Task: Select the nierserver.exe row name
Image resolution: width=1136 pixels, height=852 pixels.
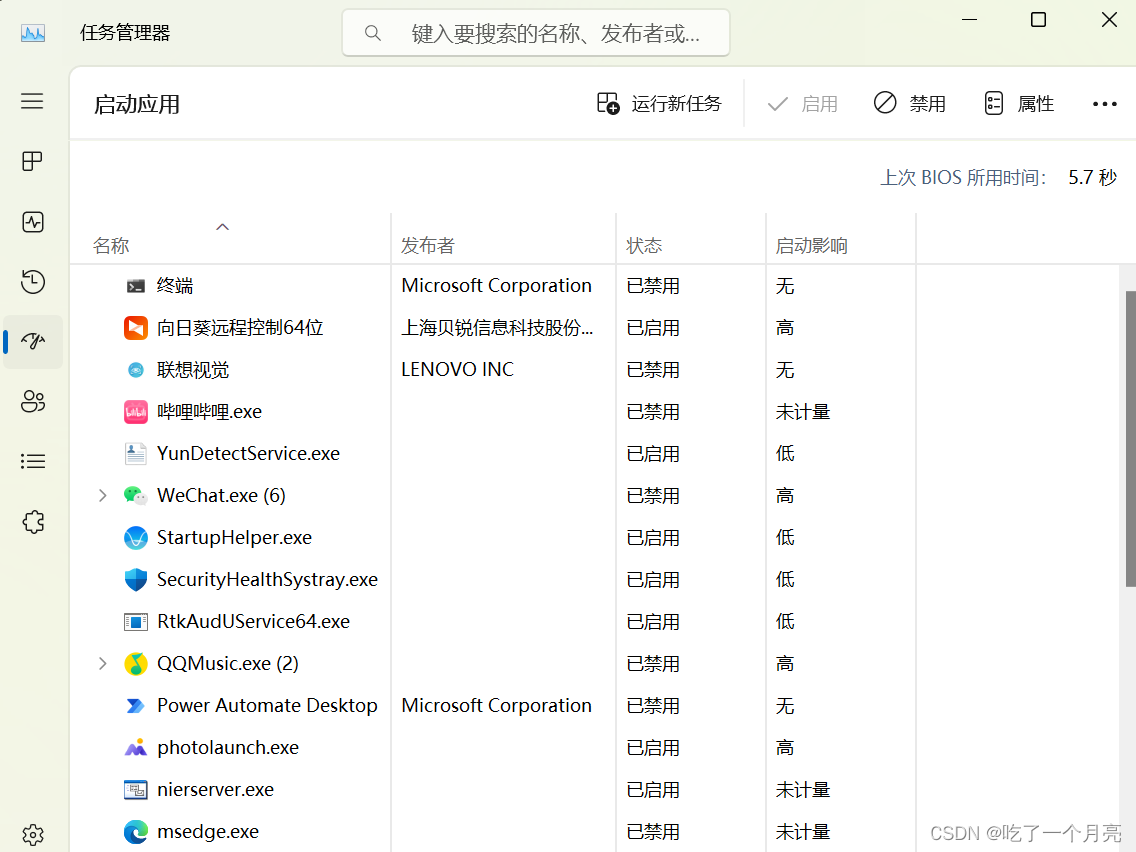Action: click(x=216, y=790)
